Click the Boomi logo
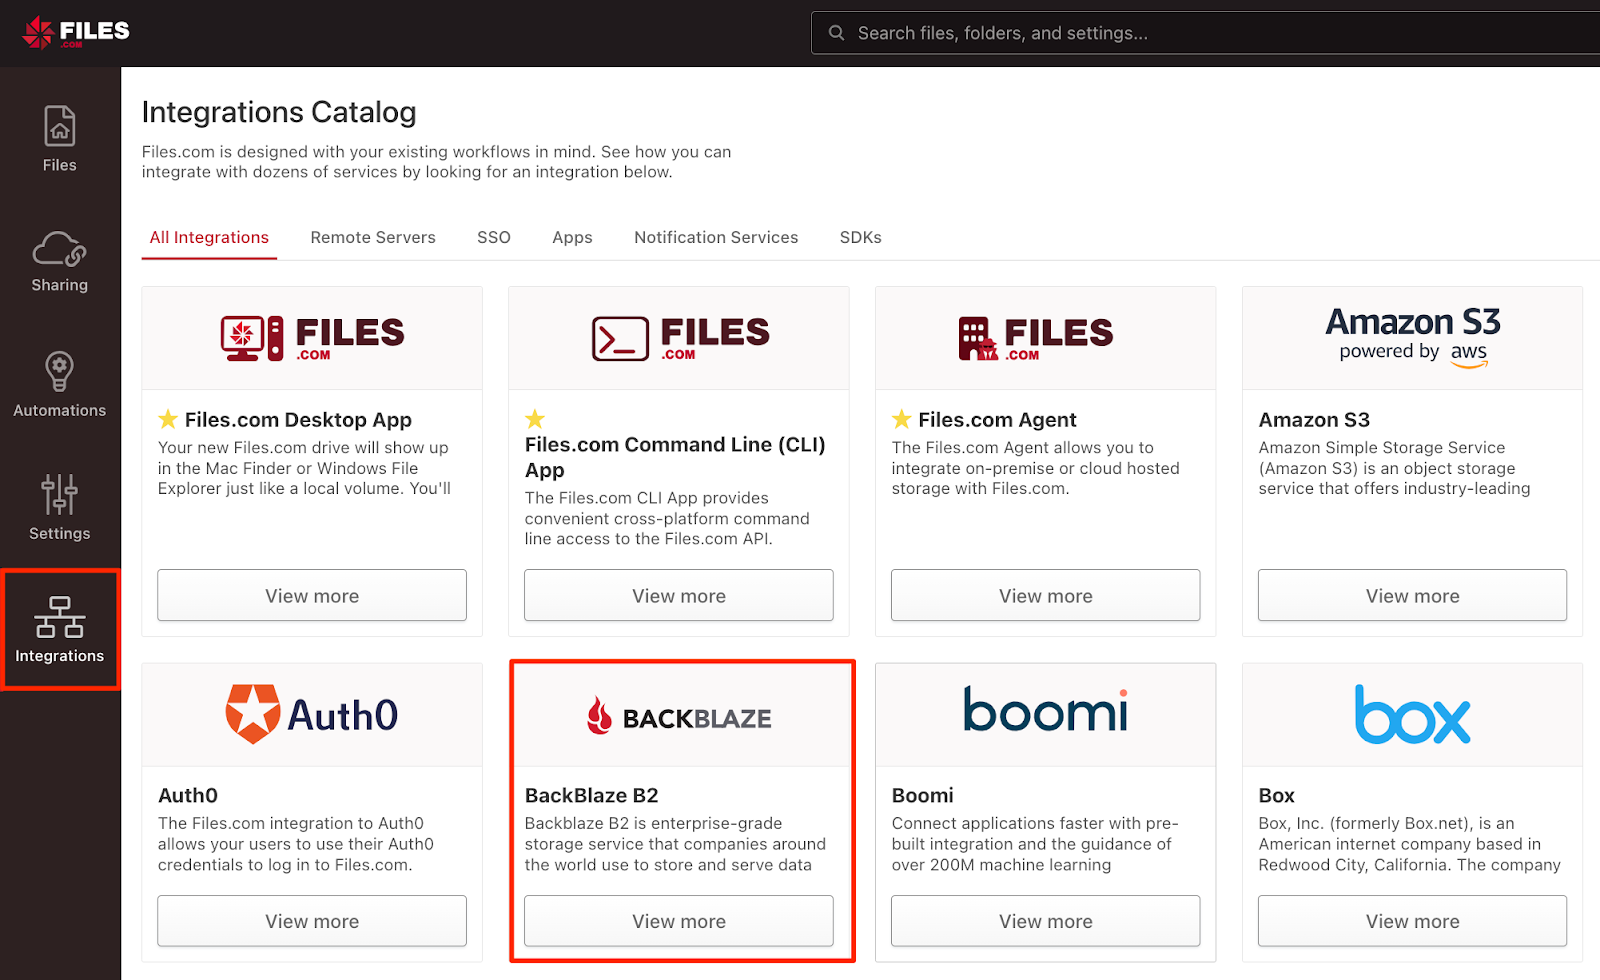The height and width of the screenshot is (980, 1600). click(1046, 709)
